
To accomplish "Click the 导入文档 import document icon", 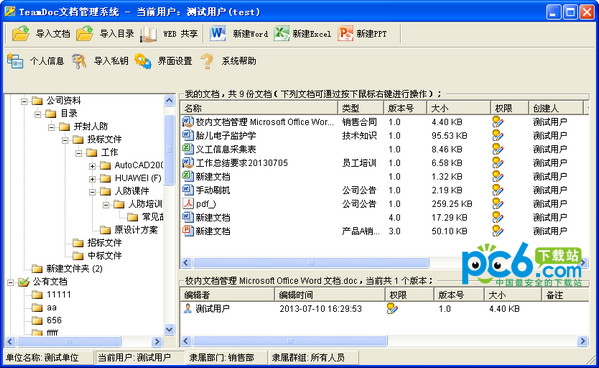I will tap(21, 34).
